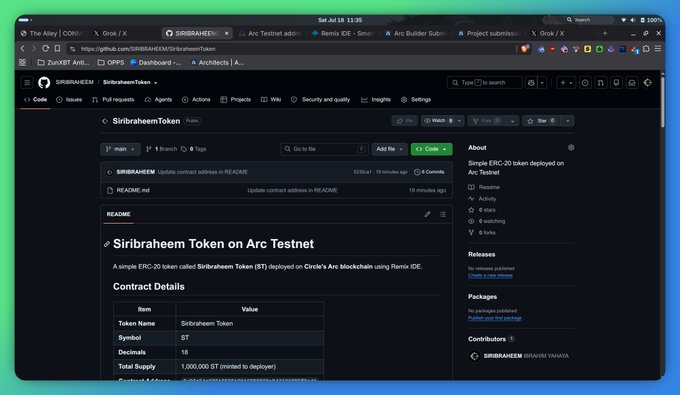
Task: Open the '0 forks' link
Action: pos(481,232)
